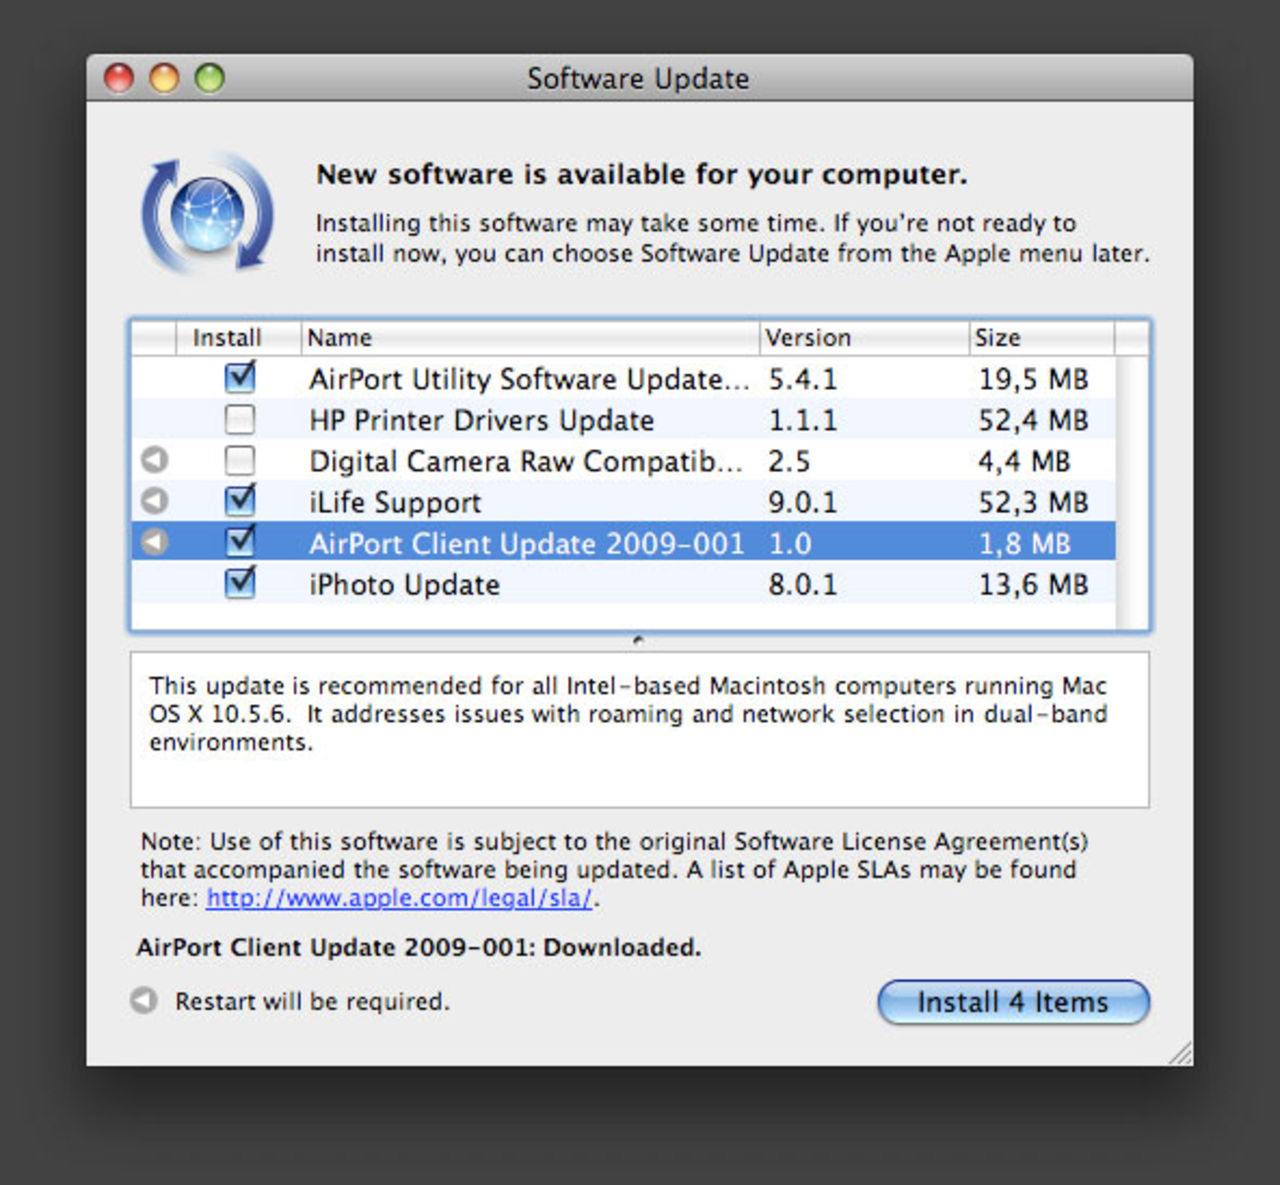Viewport: 1280px width, 1185px height.
Task: Toggle the iPhoto Update checkbox
Action: (240, 583)
